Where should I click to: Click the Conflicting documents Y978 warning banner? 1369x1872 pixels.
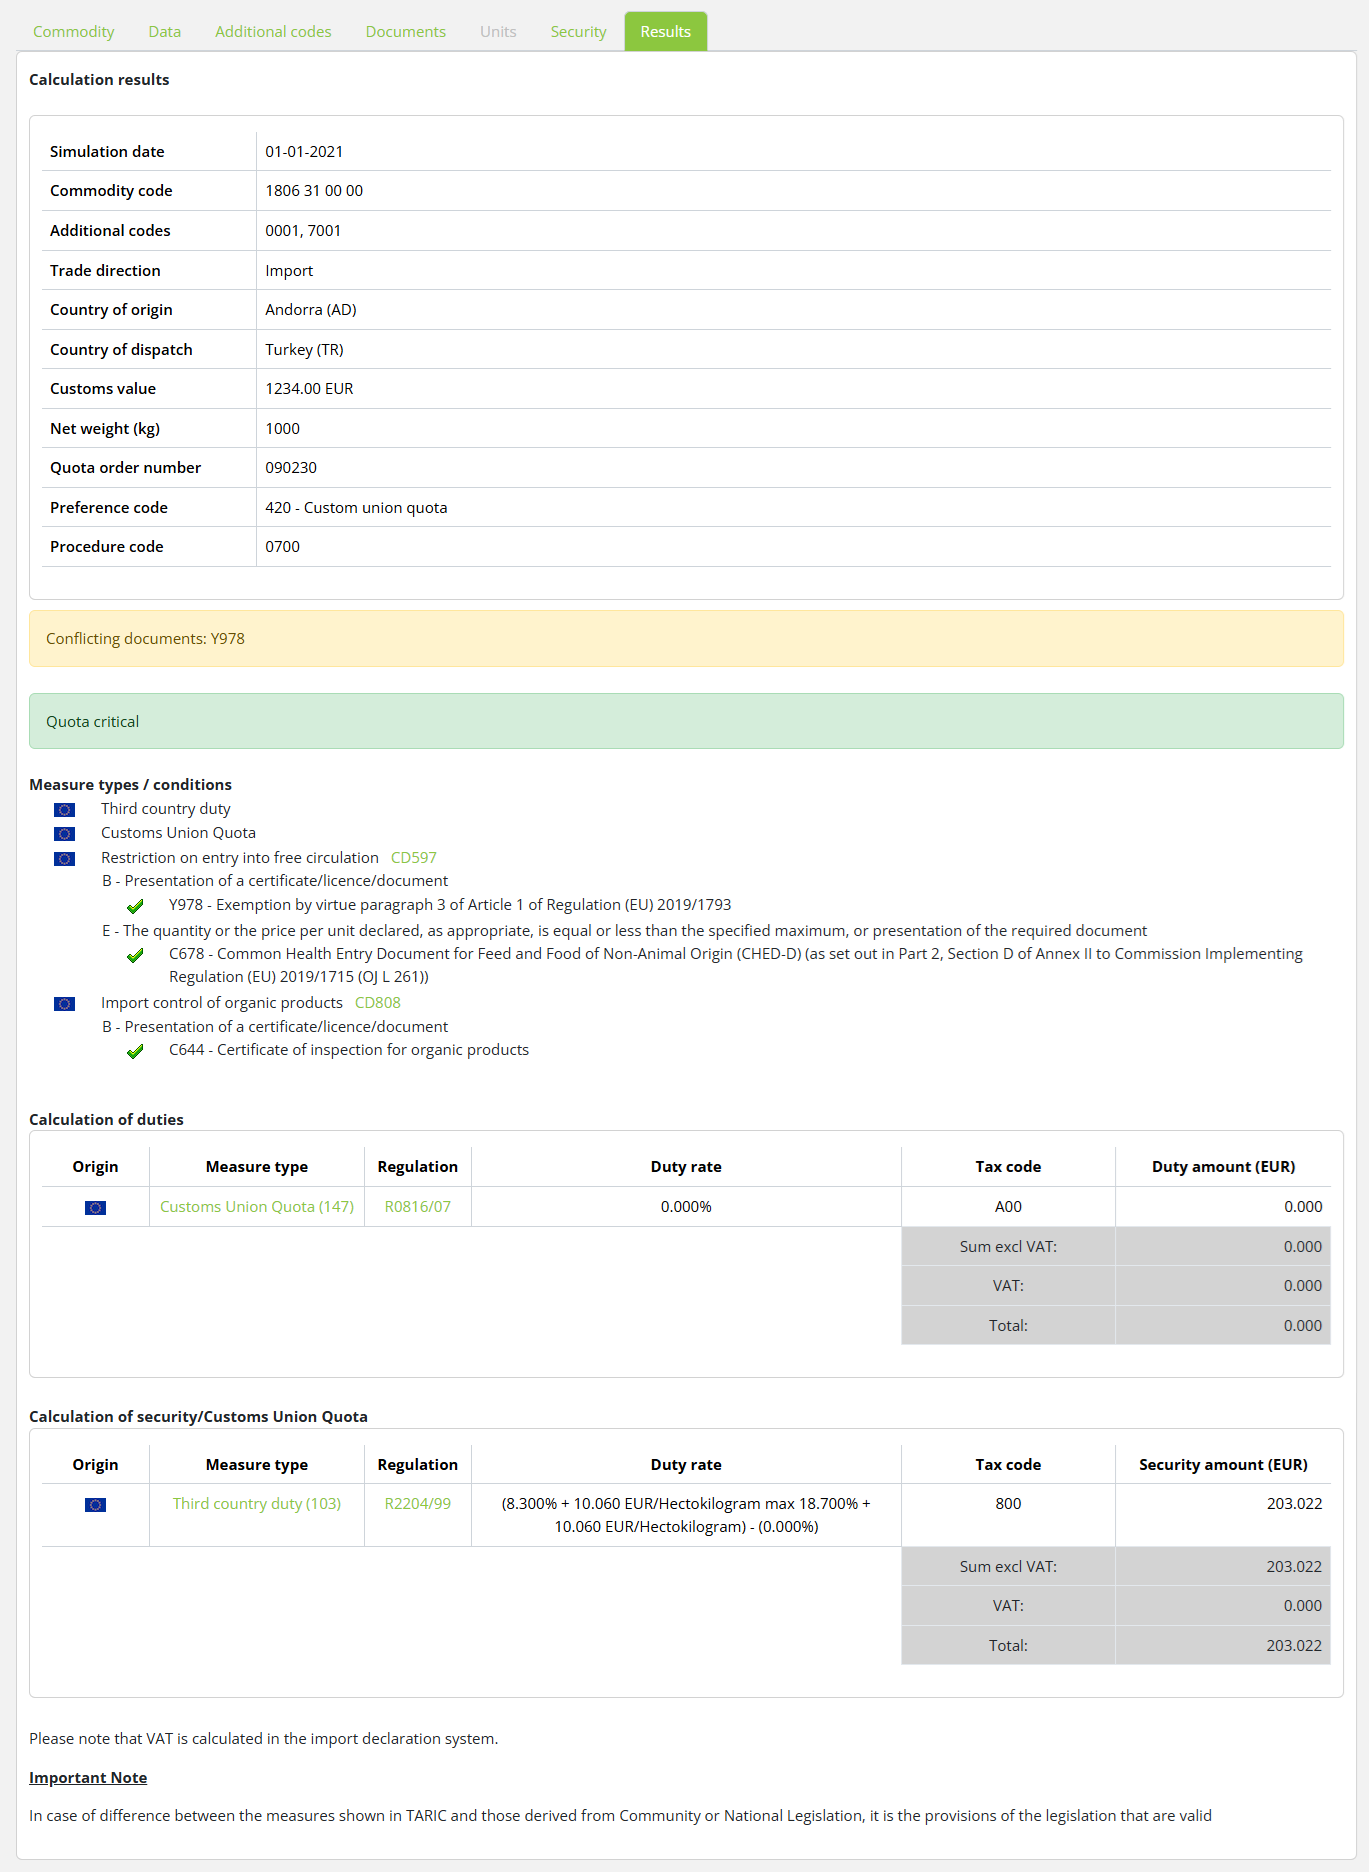(685, 639)
